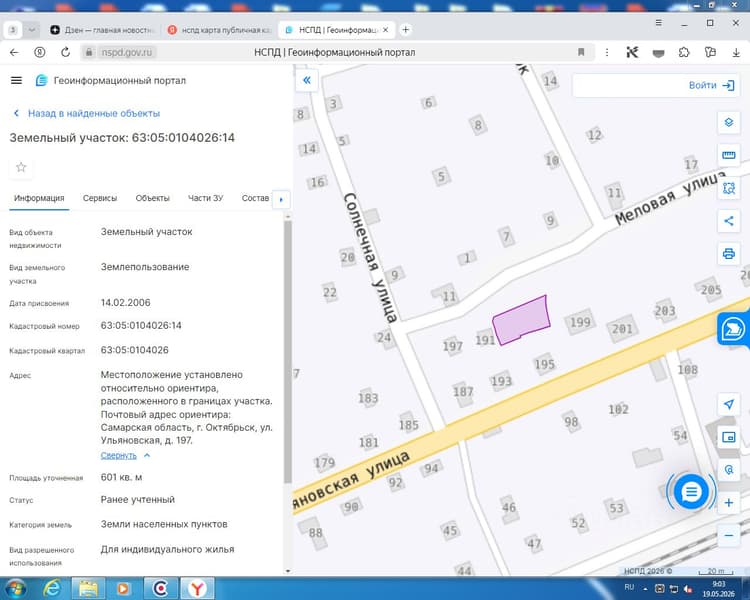Open Internet Explorer from taskbar
The width and height of the screenshot is (750, 600).
52,588
